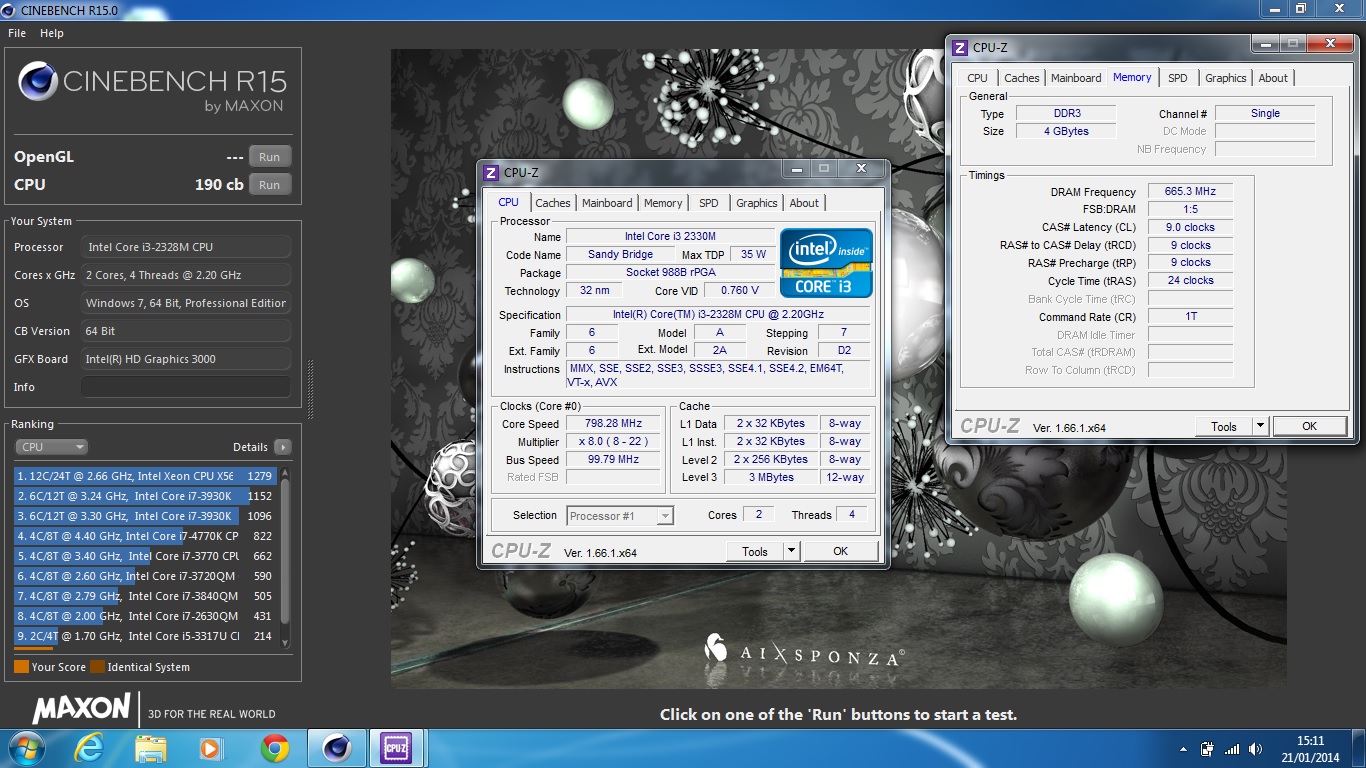This screenshot has width=1366, height=768.
Task: Click the CPU-Z Z icon in front window title
Action: tap(491, 173)
